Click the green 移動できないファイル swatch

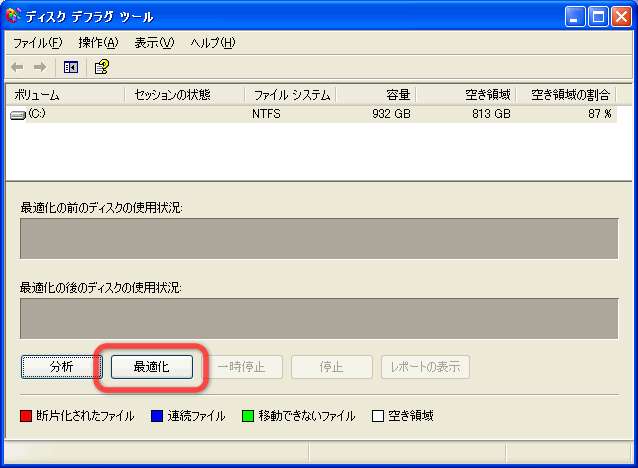point(248,416)
